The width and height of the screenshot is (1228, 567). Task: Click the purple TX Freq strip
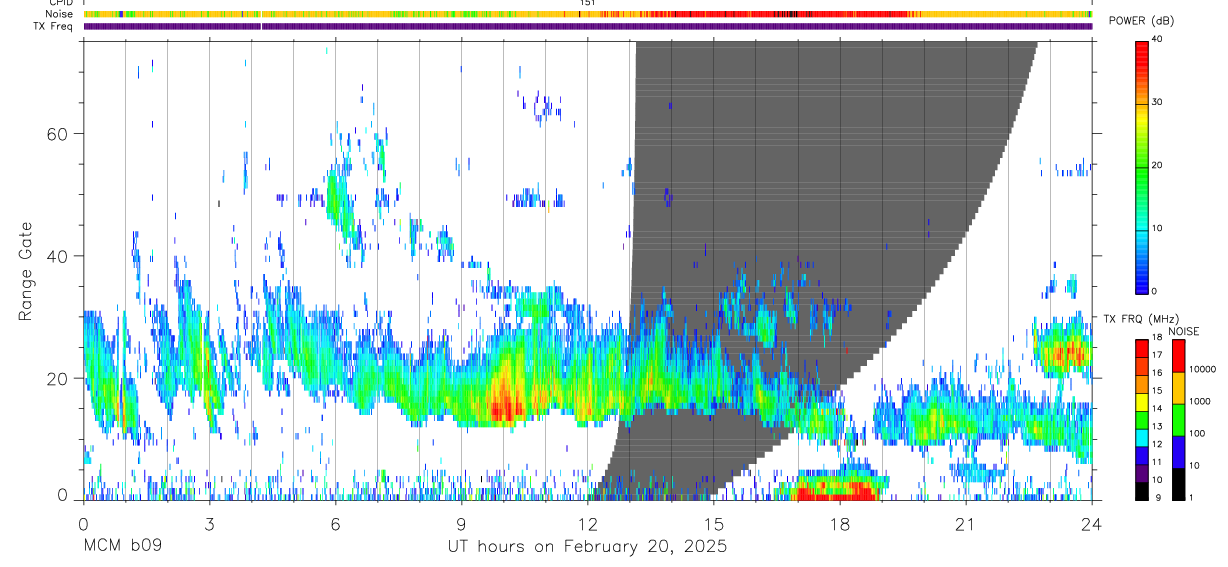[587, 26]
